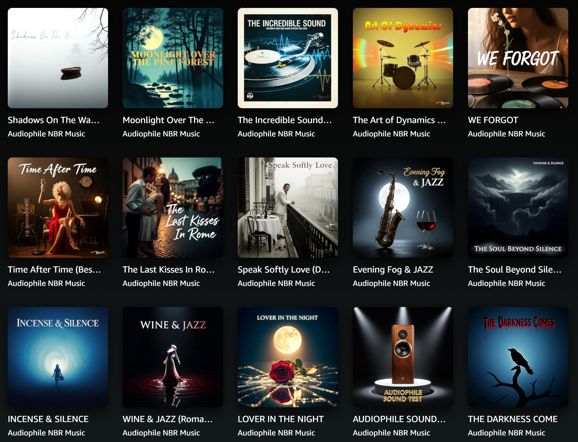Open WINE & JAZZ album cover
This screenshot has width=578, height=442.
[173, 357]
